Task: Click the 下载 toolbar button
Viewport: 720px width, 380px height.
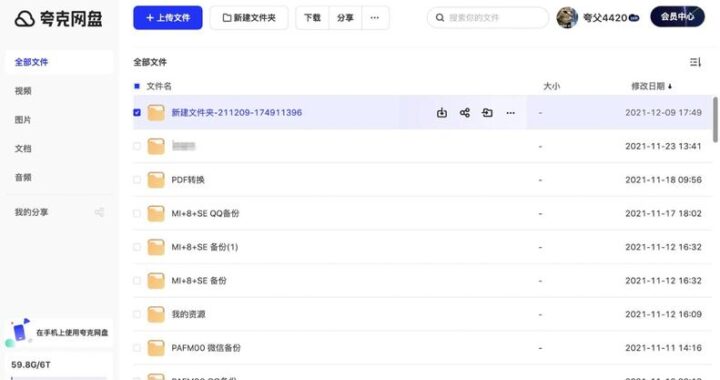Action: click(x=312, y=18)
